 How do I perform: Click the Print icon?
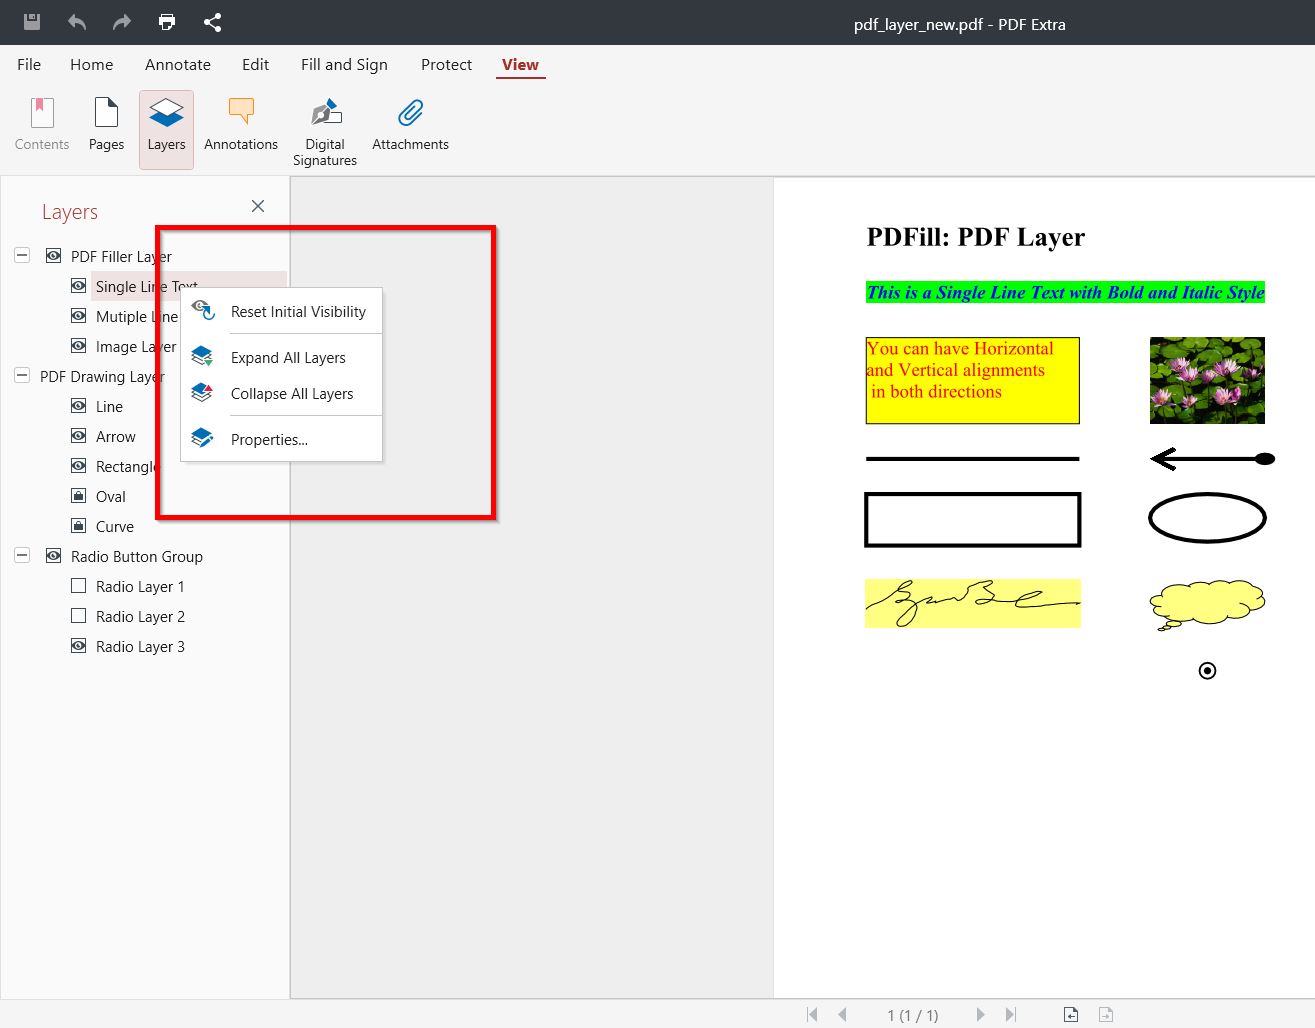click(166, 21)
